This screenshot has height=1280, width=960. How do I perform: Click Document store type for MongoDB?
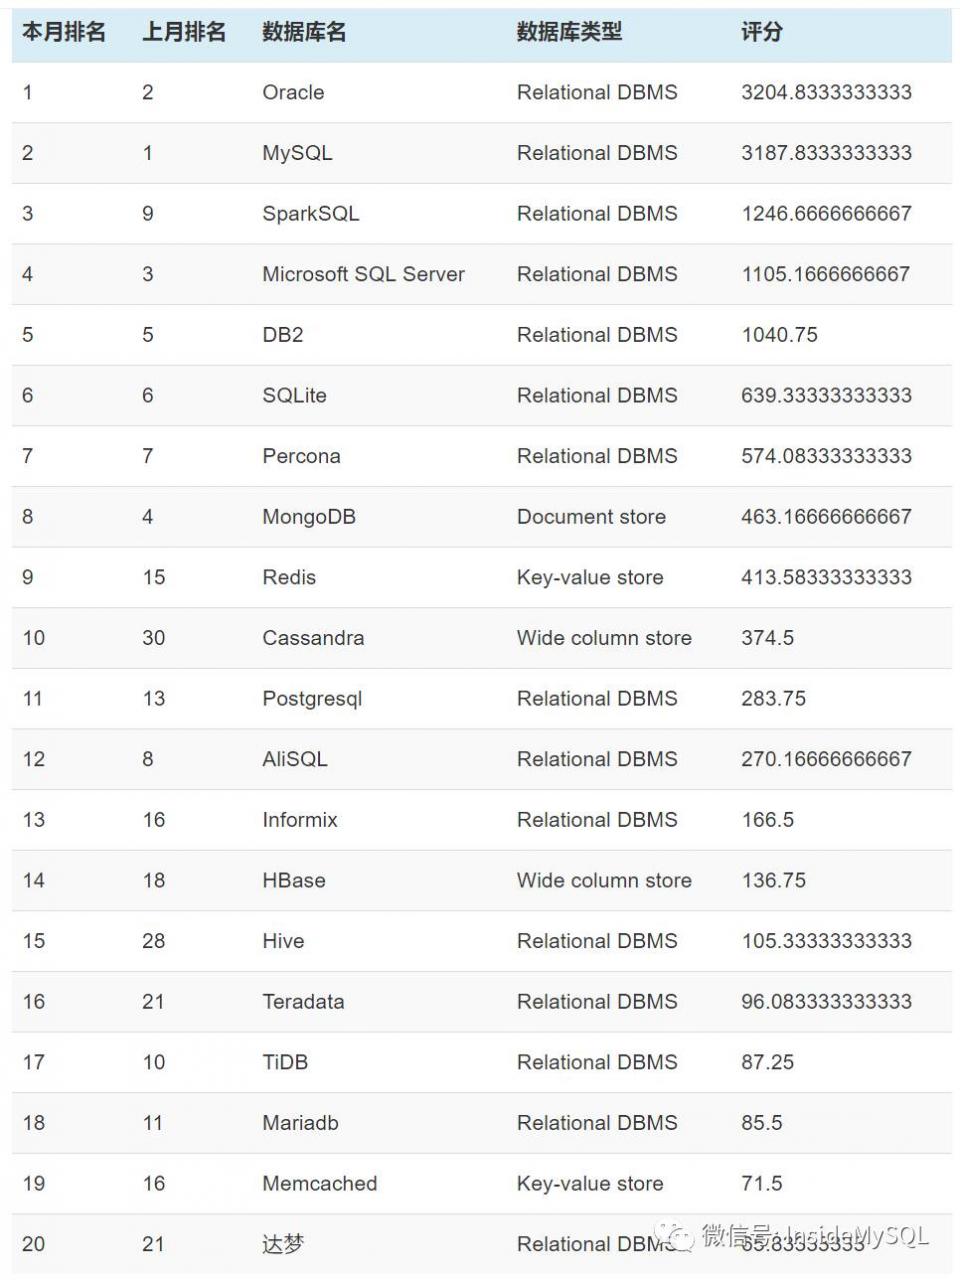591,517
